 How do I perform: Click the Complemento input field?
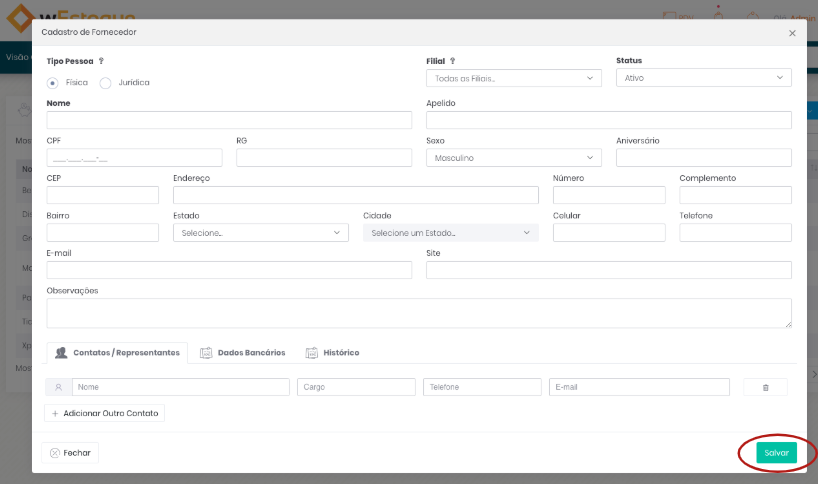click(x=736, y=195)
